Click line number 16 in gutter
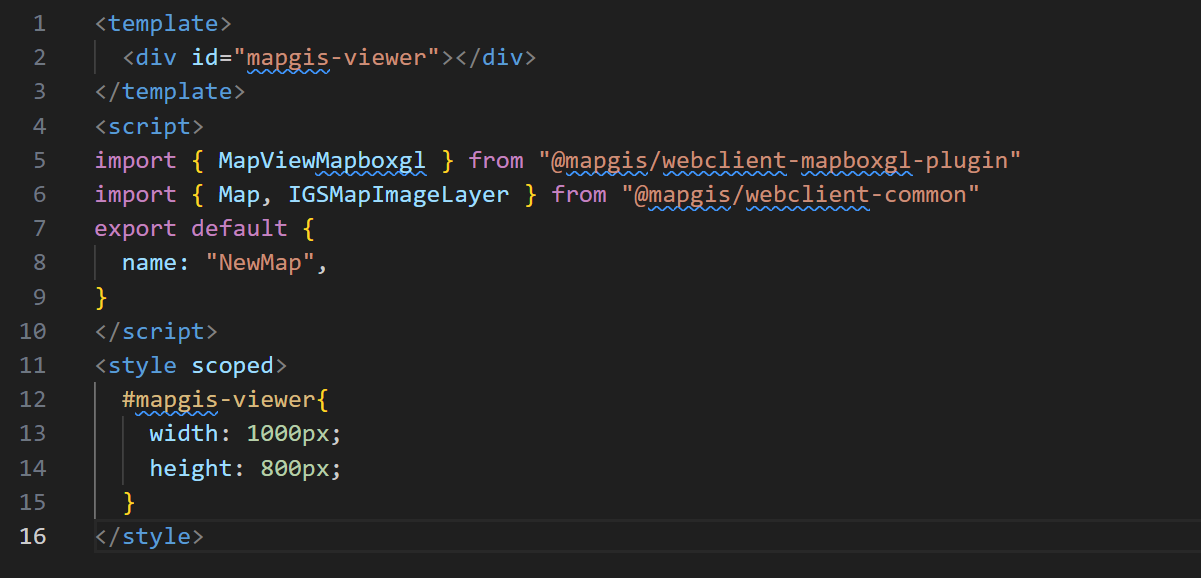Image resolution: width=1201 pixels, height=578 pixels. coord(32,536)
